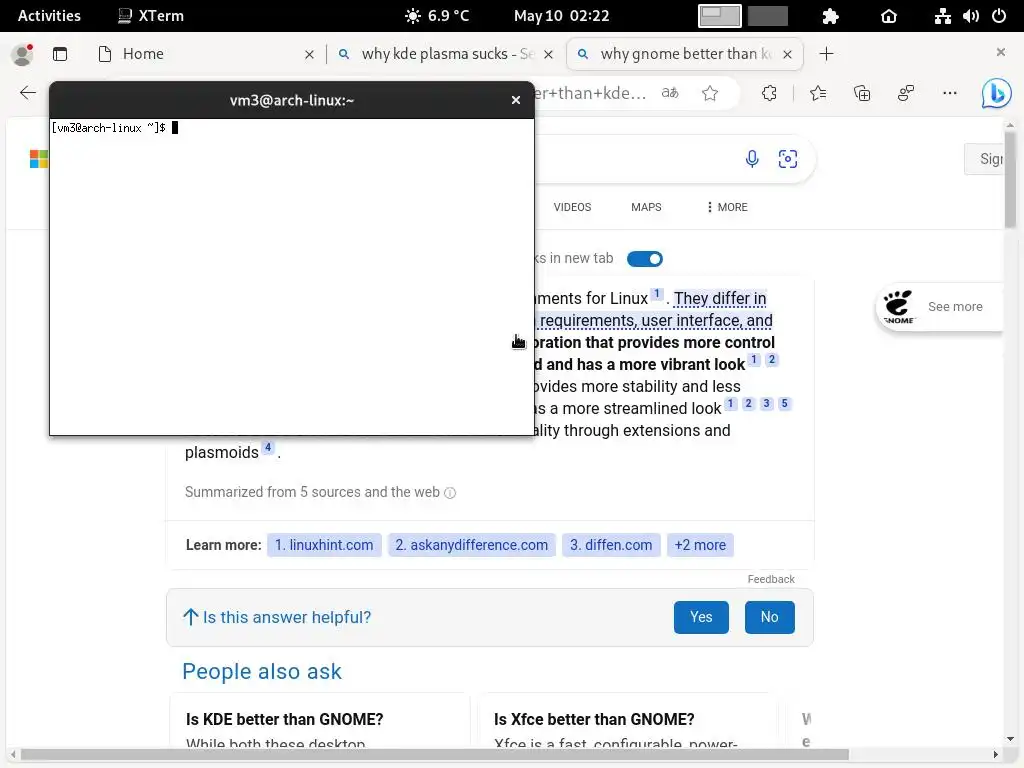Image resolution: width=1024 pixels, height=768 pixels.
Task: Close the Edge browser window
Action: 1000,52
